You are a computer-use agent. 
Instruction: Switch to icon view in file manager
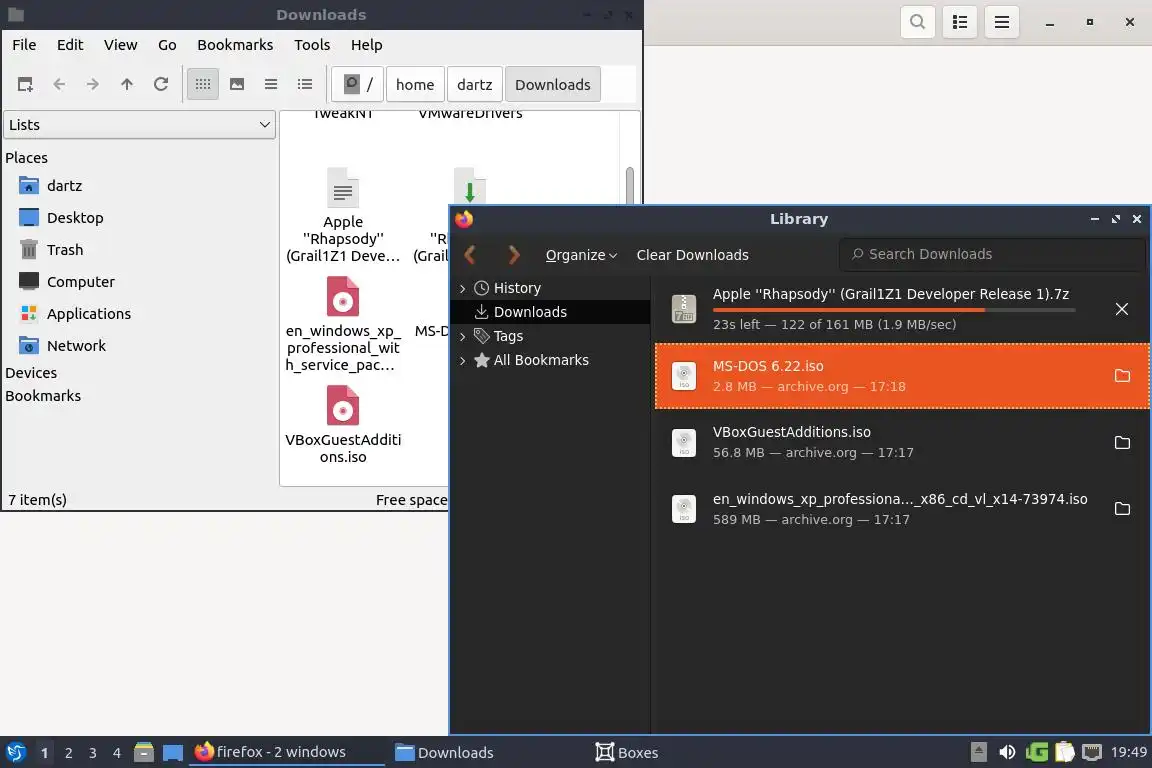pos(203,85)
